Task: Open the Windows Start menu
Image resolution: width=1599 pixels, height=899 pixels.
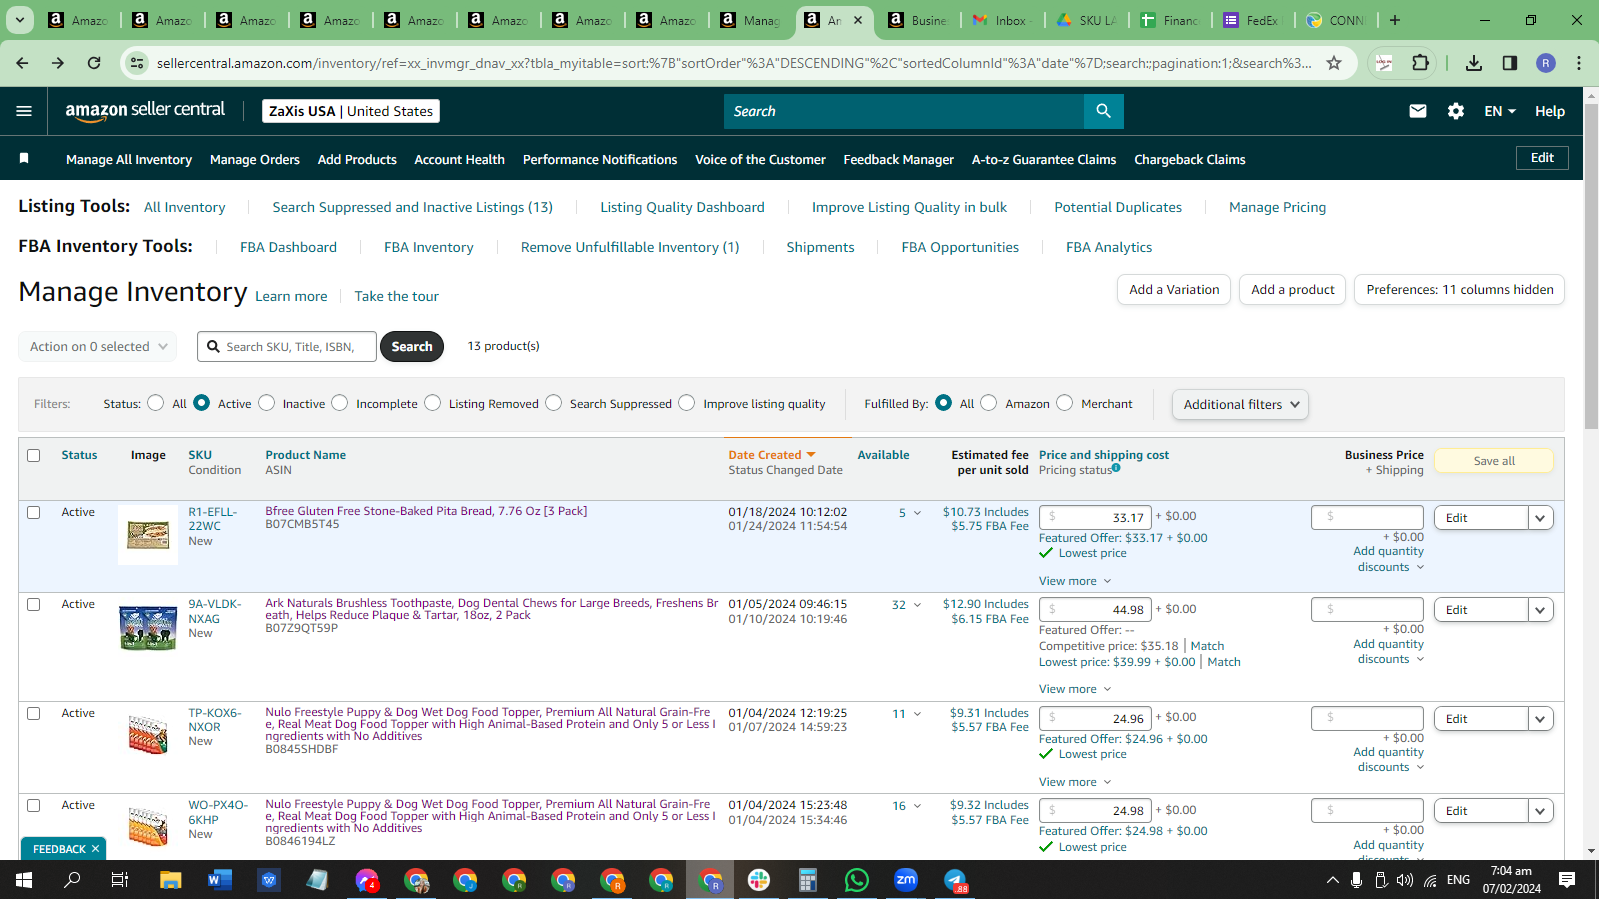Action: 24,880
